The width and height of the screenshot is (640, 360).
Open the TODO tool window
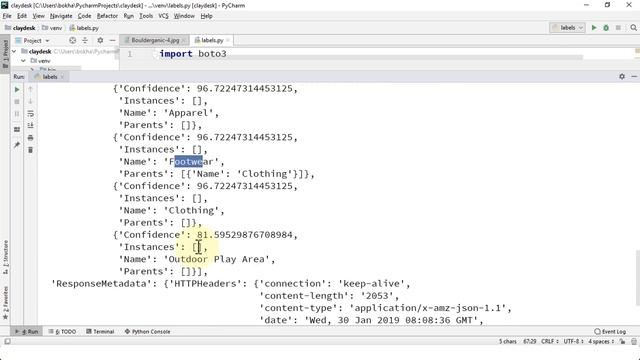pyautogui.click(x=62, y=331)
